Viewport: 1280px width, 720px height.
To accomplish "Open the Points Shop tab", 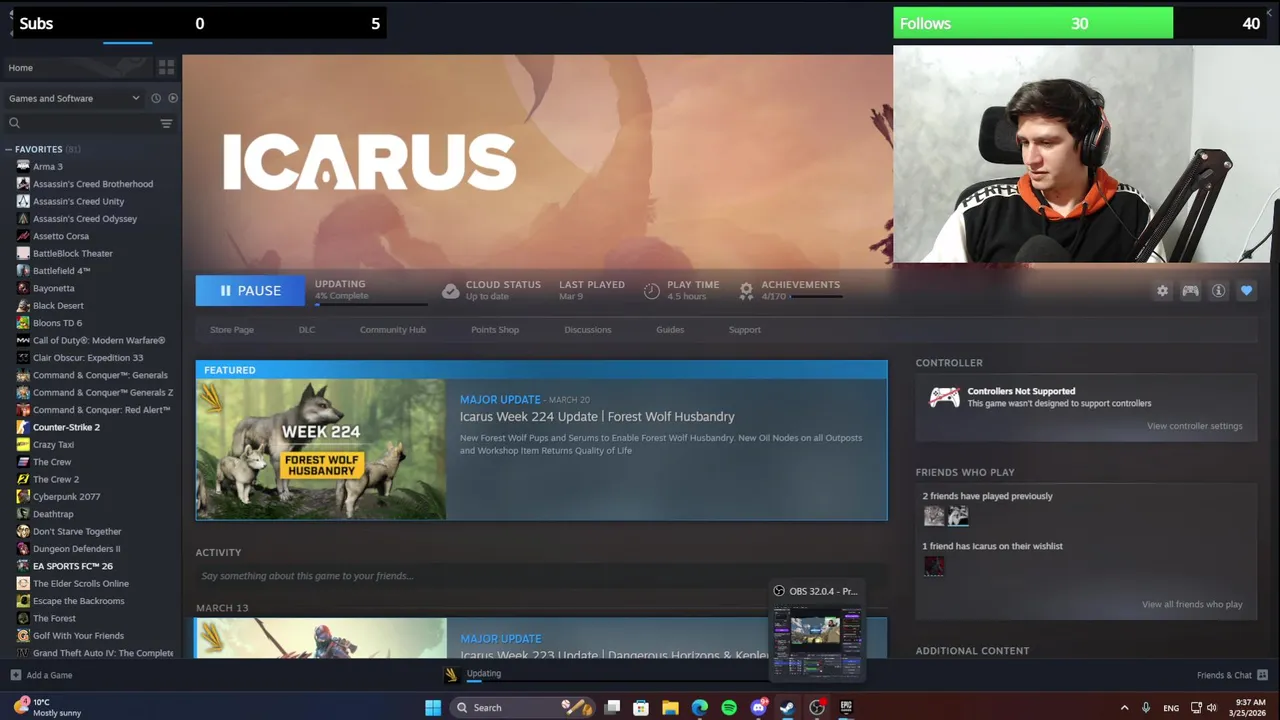I will pyautogui.click(x=495, y=329).
